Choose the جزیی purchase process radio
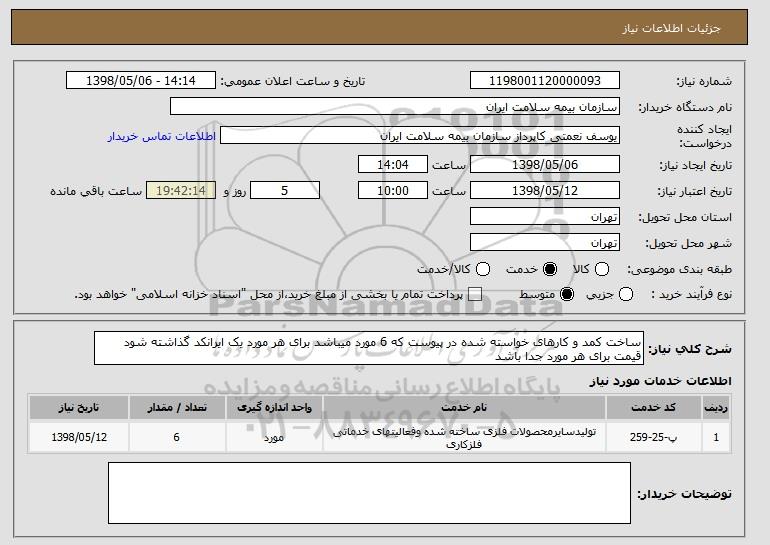 point(626,295)
